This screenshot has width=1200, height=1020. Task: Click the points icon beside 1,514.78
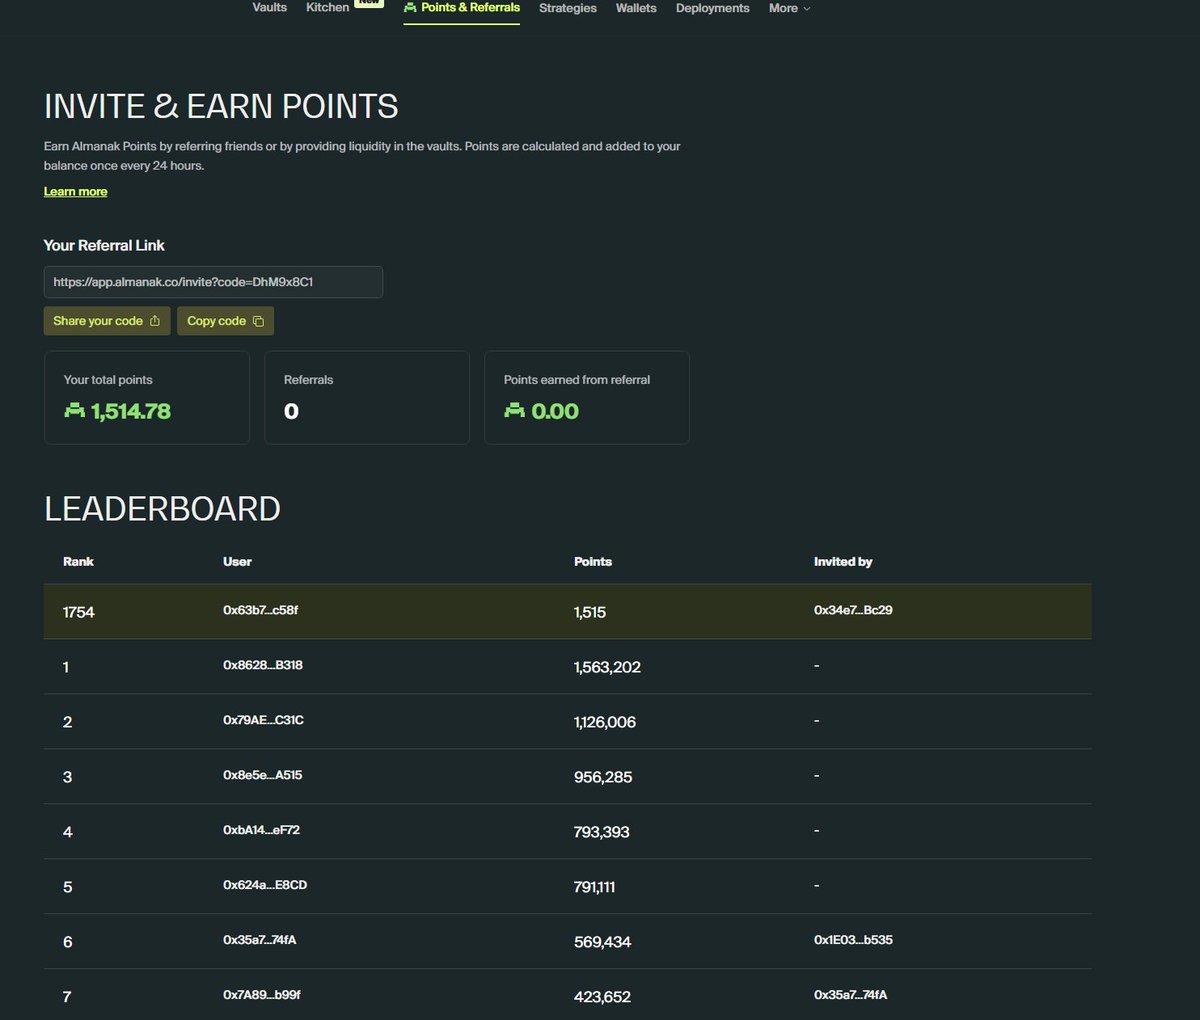point(74,411)
